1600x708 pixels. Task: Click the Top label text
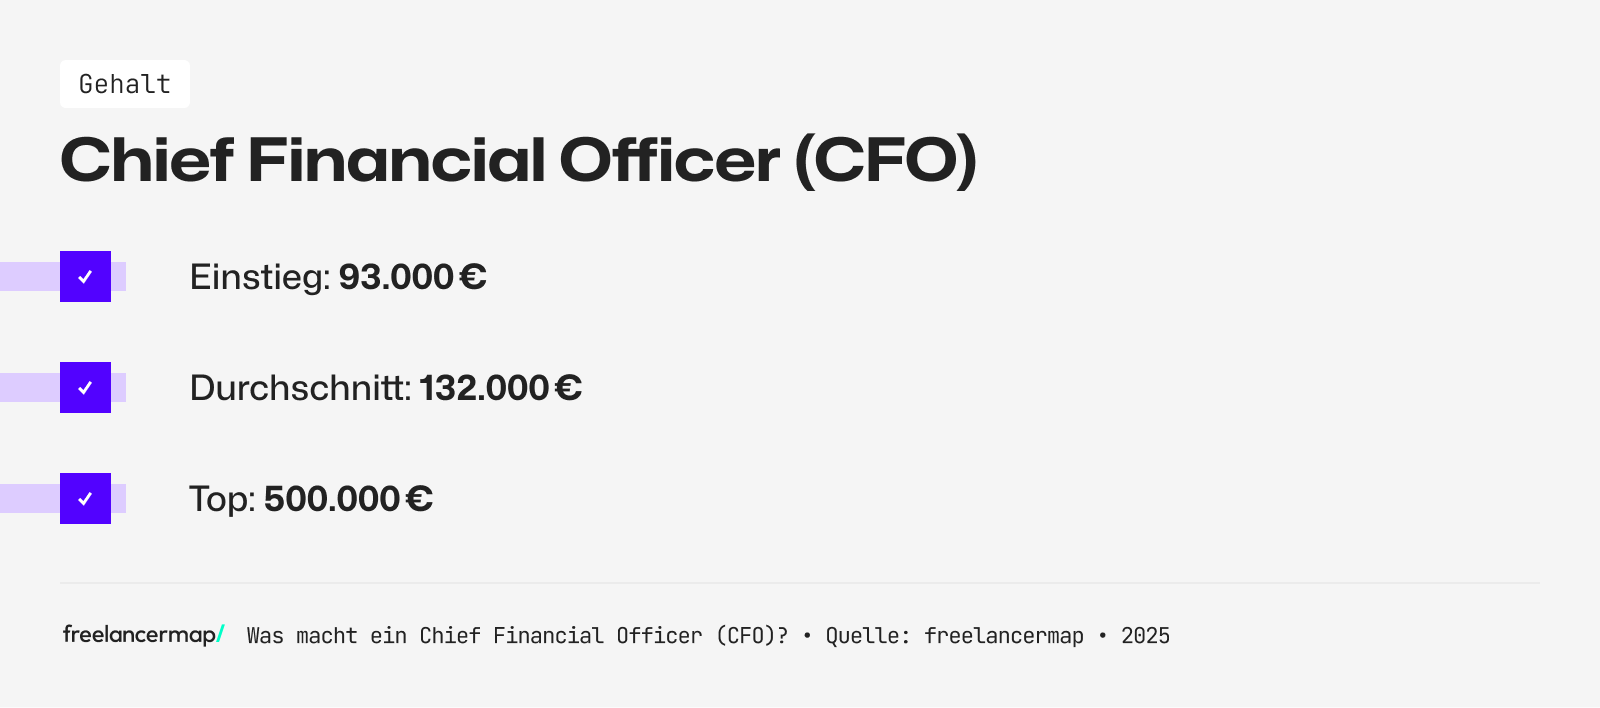tap(222, 499)
